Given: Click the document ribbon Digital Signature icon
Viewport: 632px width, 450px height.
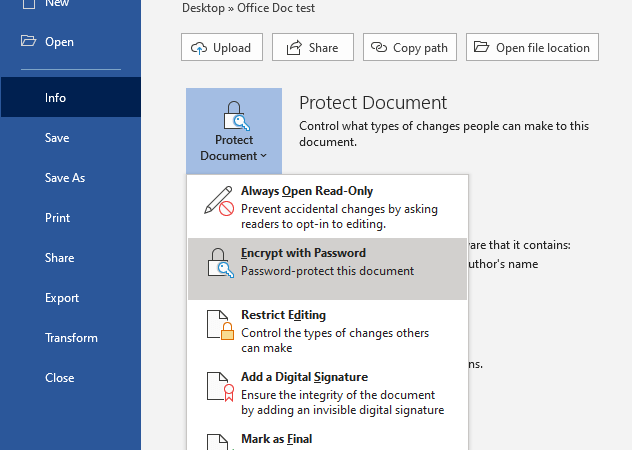Looking at the screenshot, I should click(x=220, y=387).
